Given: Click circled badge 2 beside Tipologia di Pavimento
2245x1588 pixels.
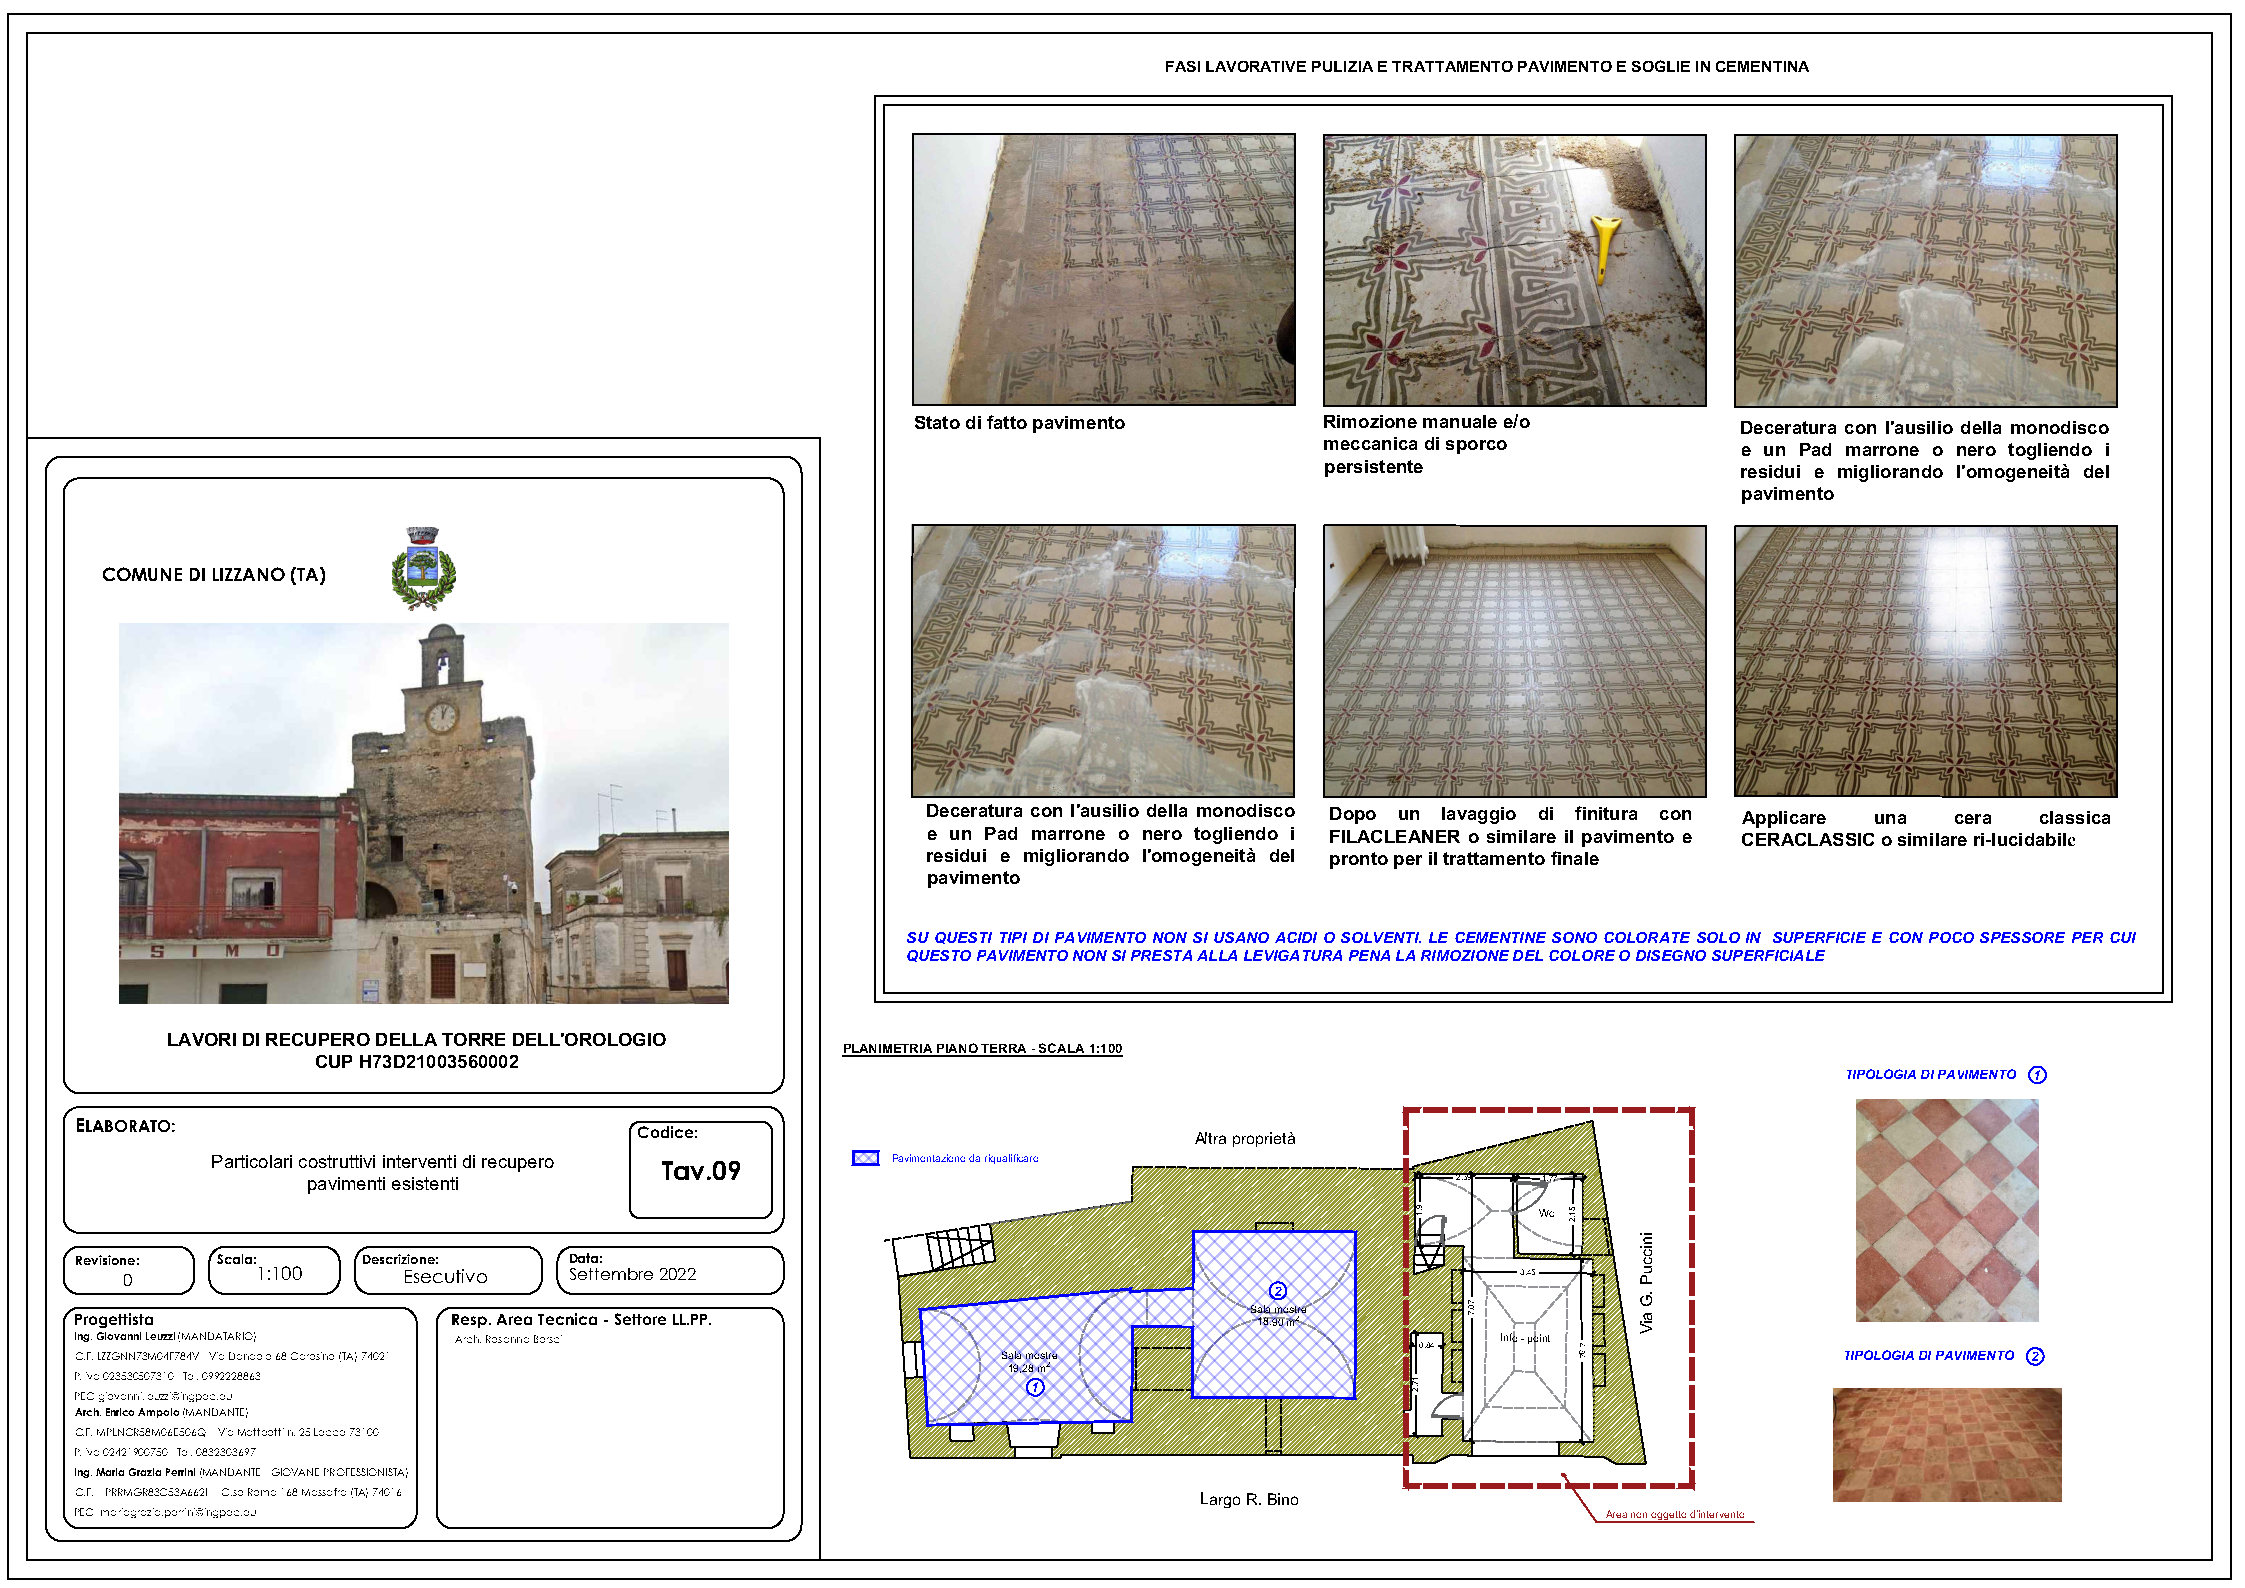Looking at the screenshot, I should (2037, 1354).
